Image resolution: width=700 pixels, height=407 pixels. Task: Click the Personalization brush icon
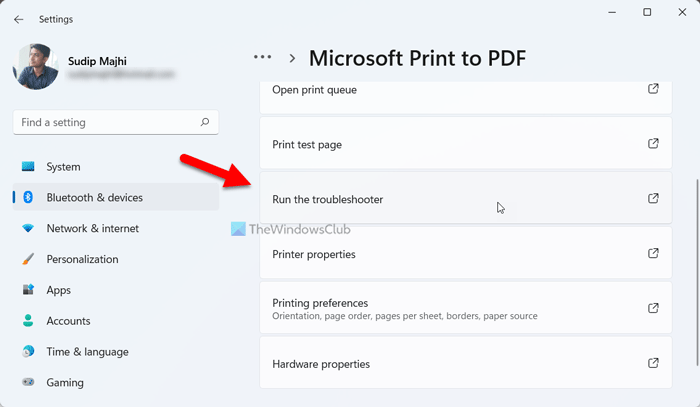[28, 260]
